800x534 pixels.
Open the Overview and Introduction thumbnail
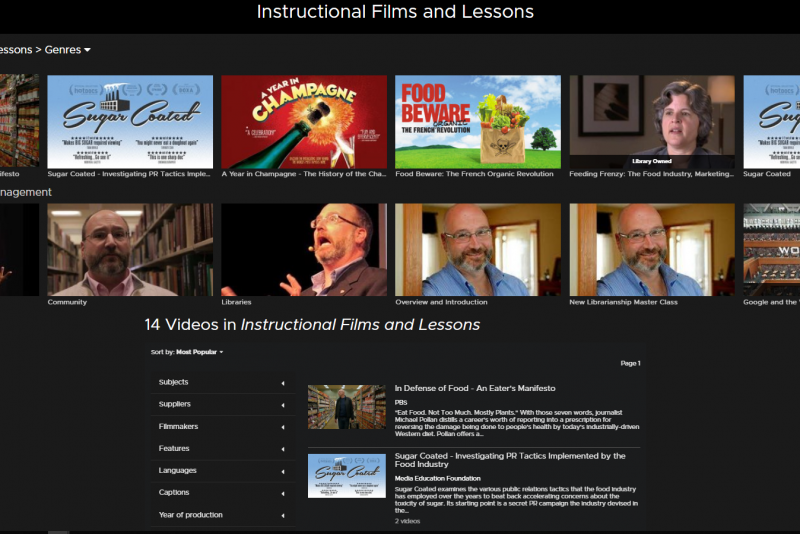pyautogui.click(x=478, y=250)
